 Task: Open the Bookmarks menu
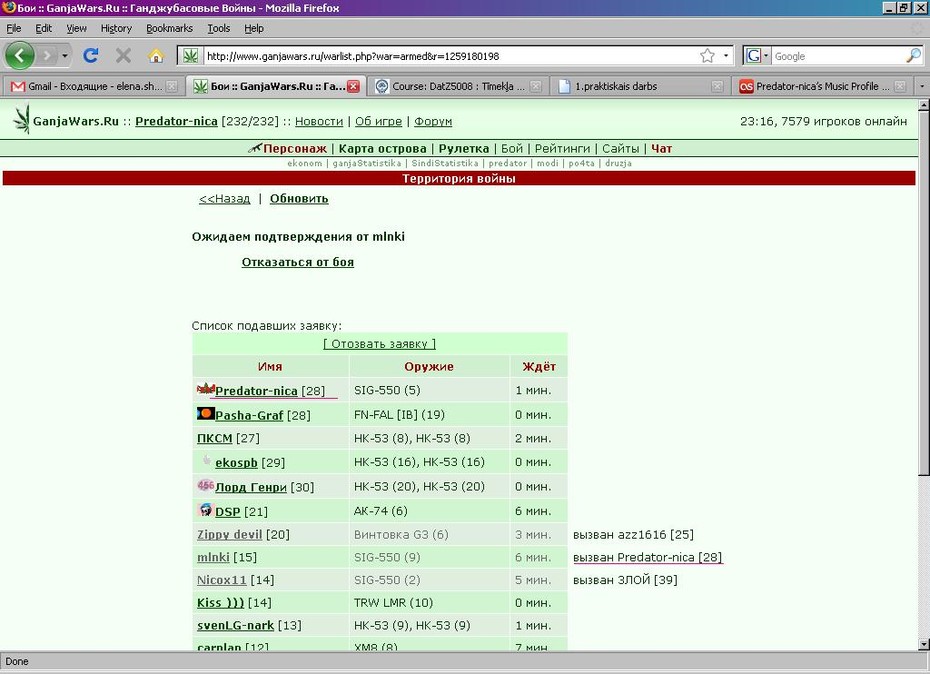pyautogui.click(x=169, y=28)
